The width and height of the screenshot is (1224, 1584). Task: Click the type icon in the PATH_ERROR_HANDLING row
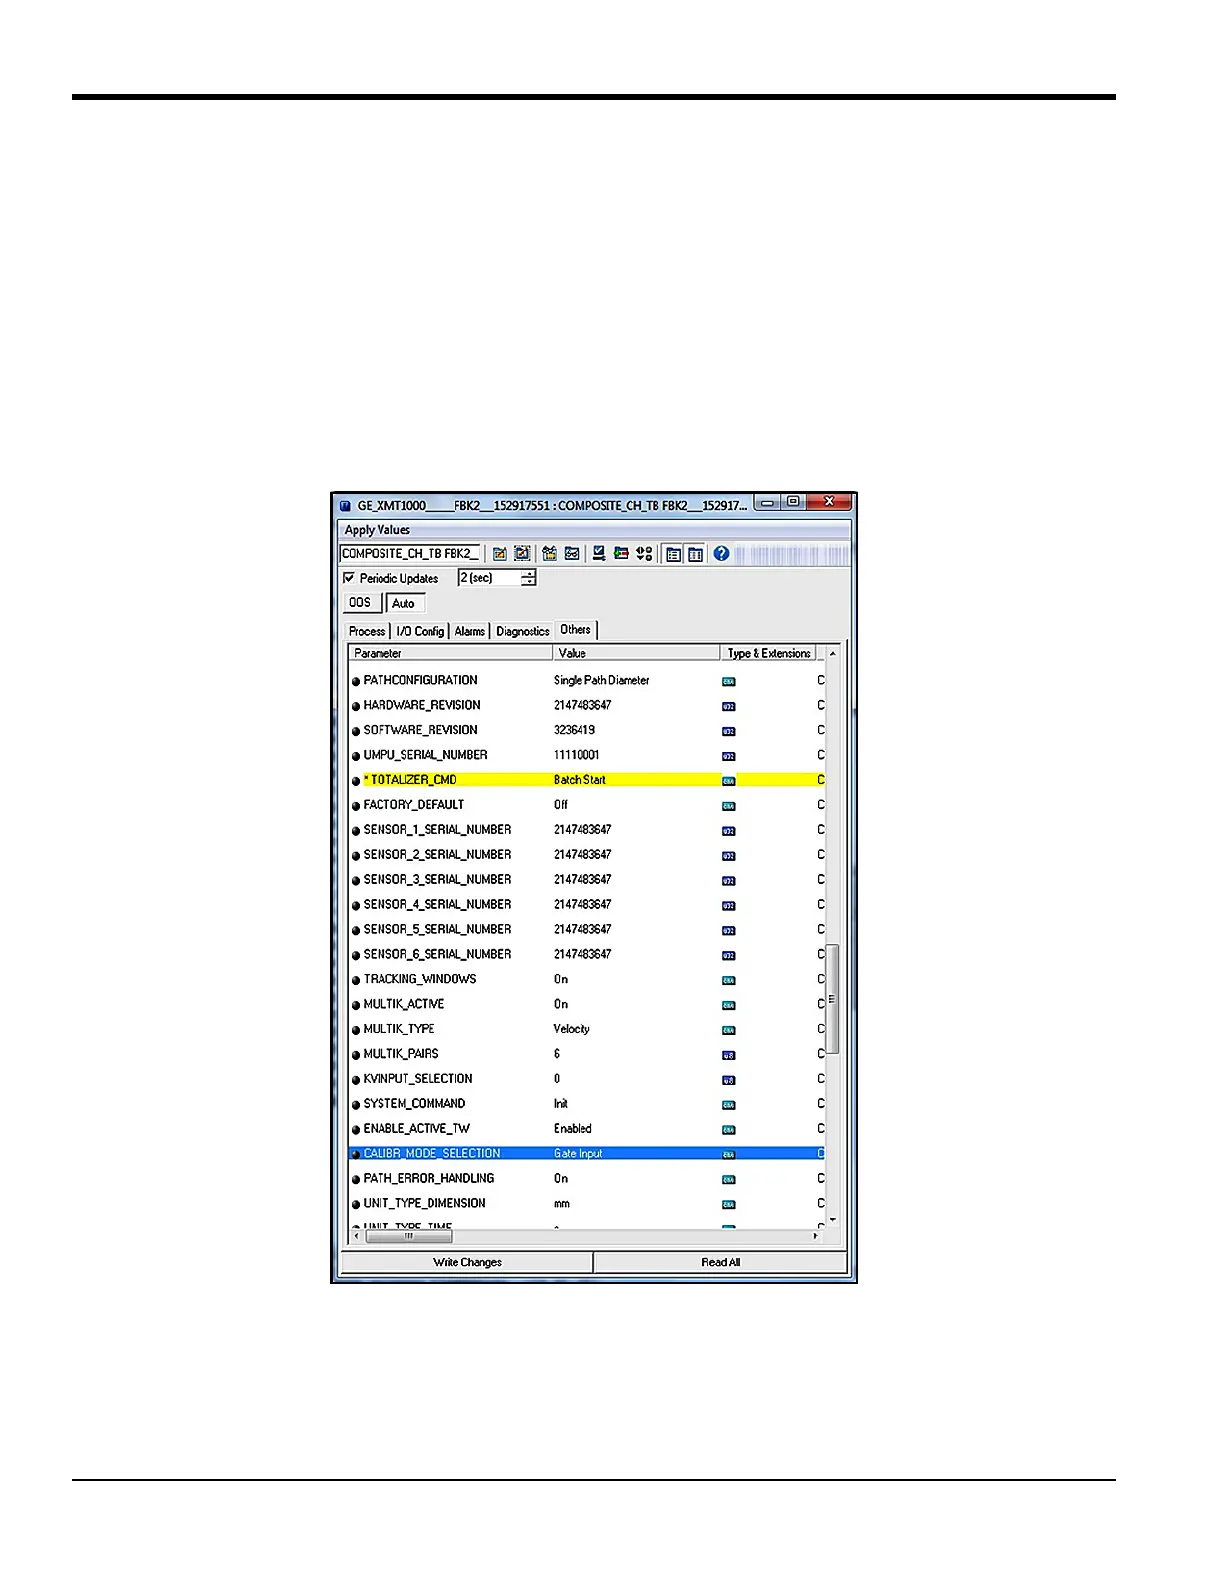pos(729,1179)
